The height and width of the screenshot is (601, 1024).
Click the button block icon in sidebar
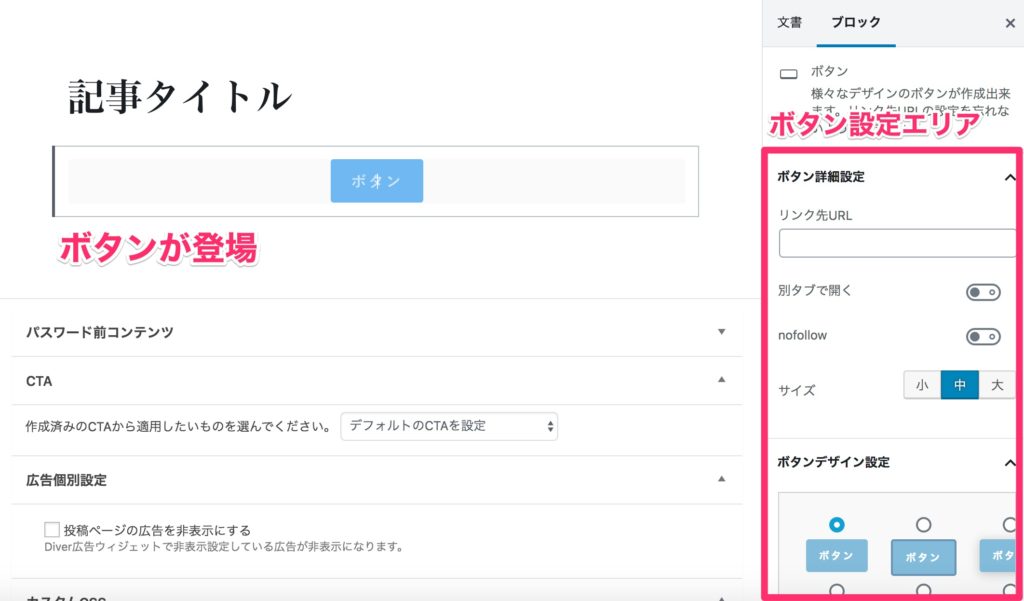pyautogui.click(x=789, y=74)
